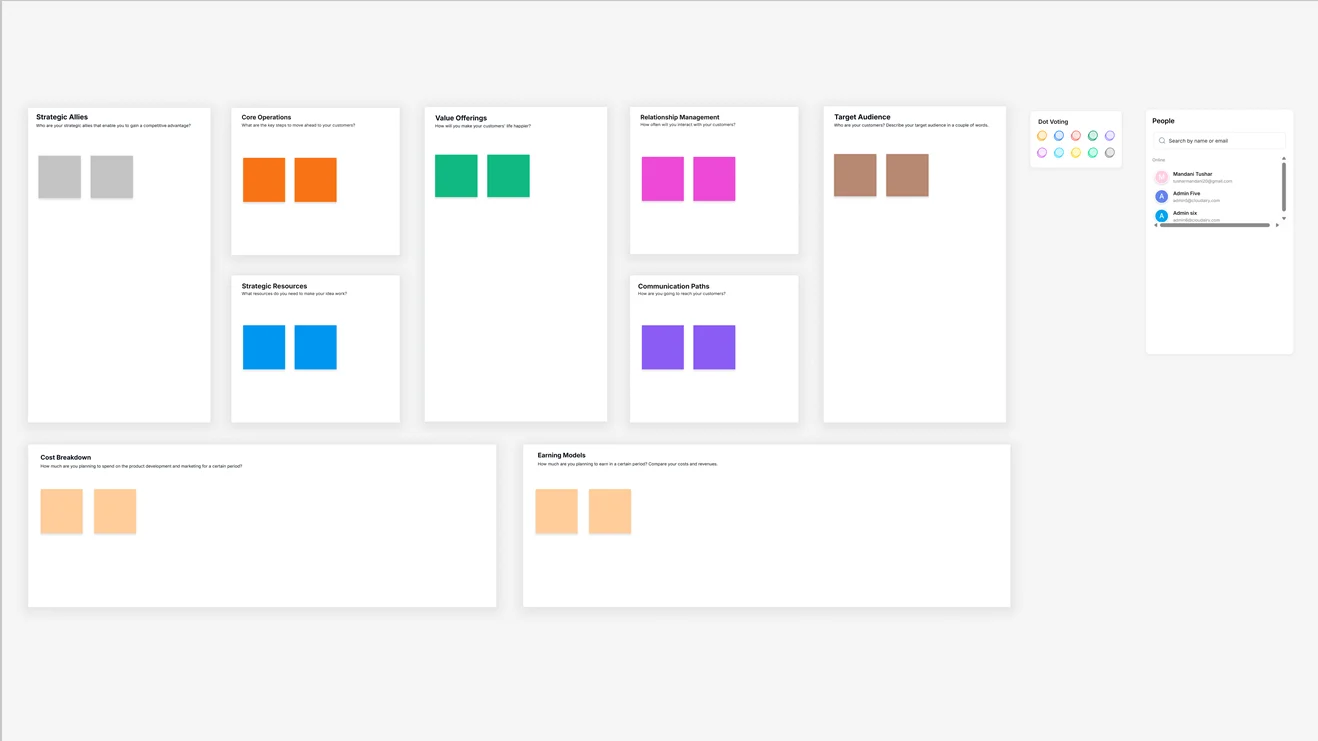Select a green sticky note in Value Offerings
1318x741 pixels.
point(456,174)
